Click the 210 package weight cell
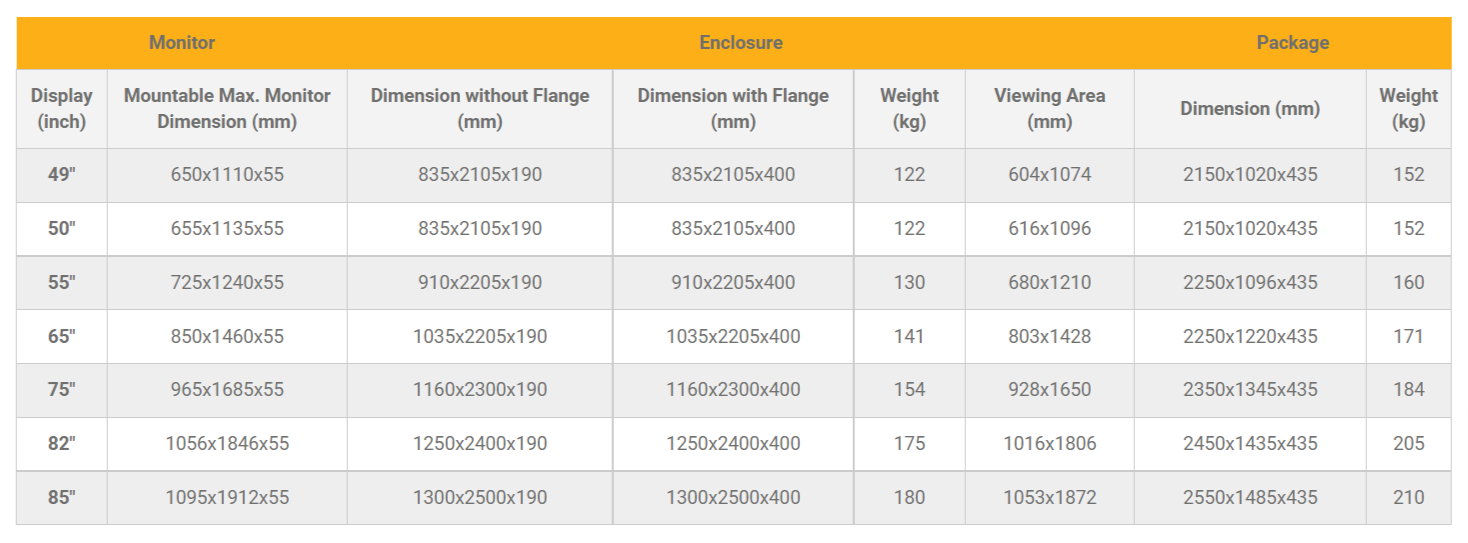Screen dimensions: 1468x543 pyautogui.click(x=1408, y=498)
